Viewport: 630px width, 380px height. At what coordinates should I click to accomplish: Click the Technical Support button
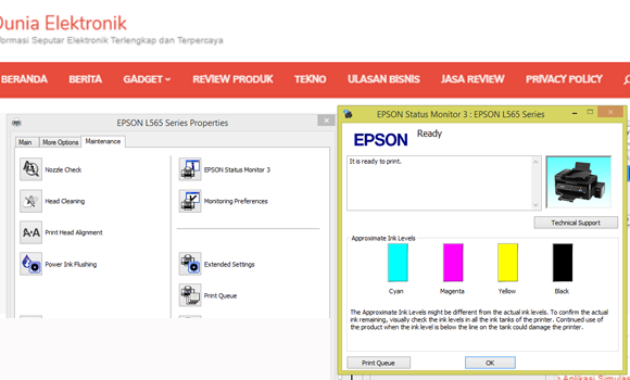(576, 223)
